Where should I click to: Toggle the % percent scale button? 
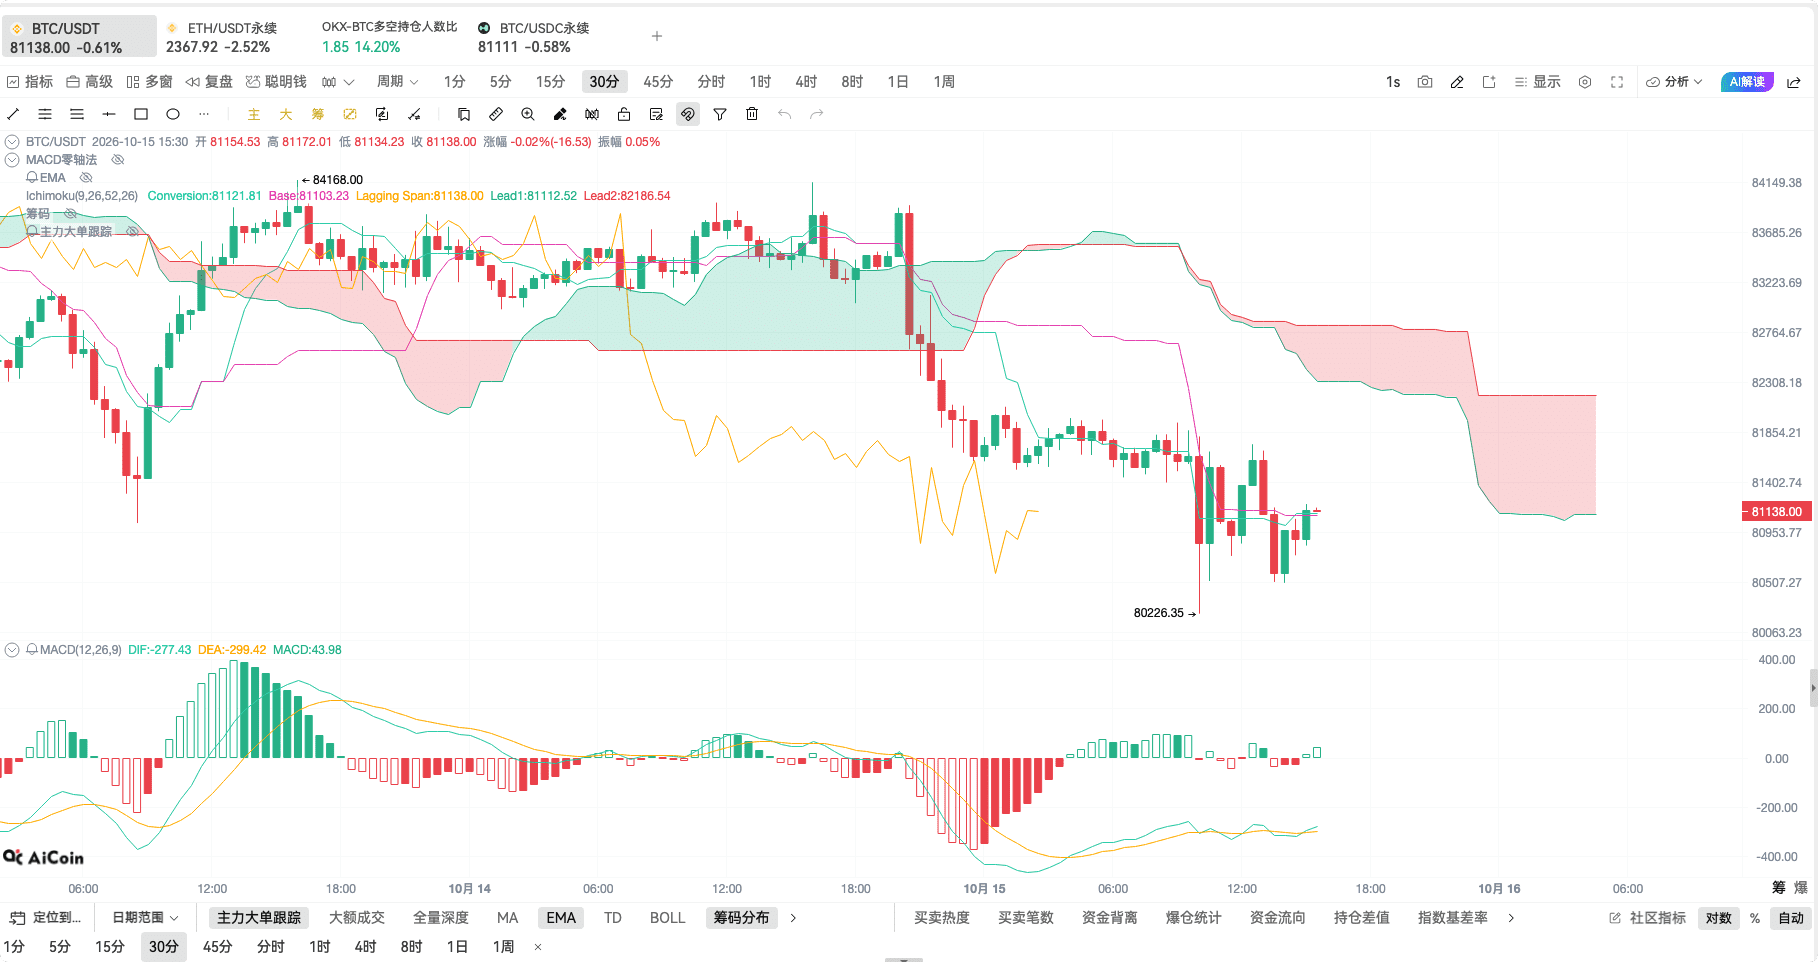coord(1755,918)
